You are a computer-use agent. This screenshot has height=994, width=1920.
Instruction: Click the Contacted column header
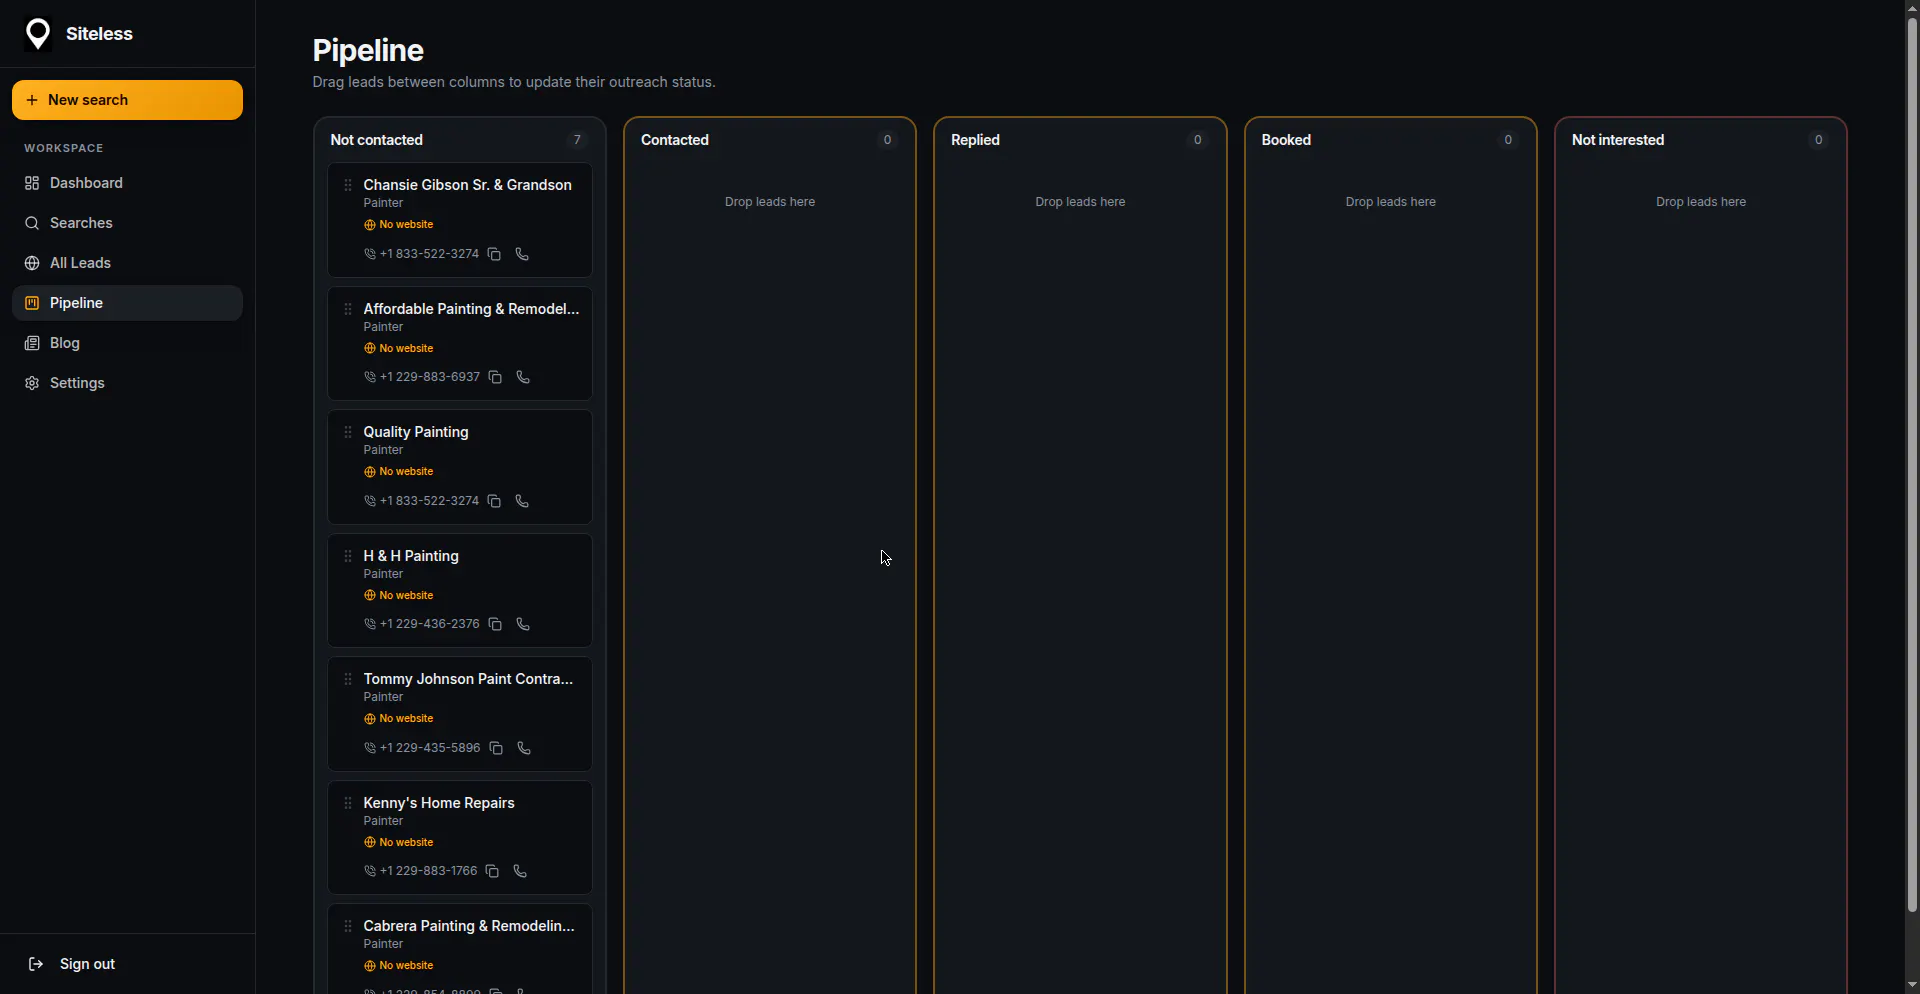[x=675, y=140]
